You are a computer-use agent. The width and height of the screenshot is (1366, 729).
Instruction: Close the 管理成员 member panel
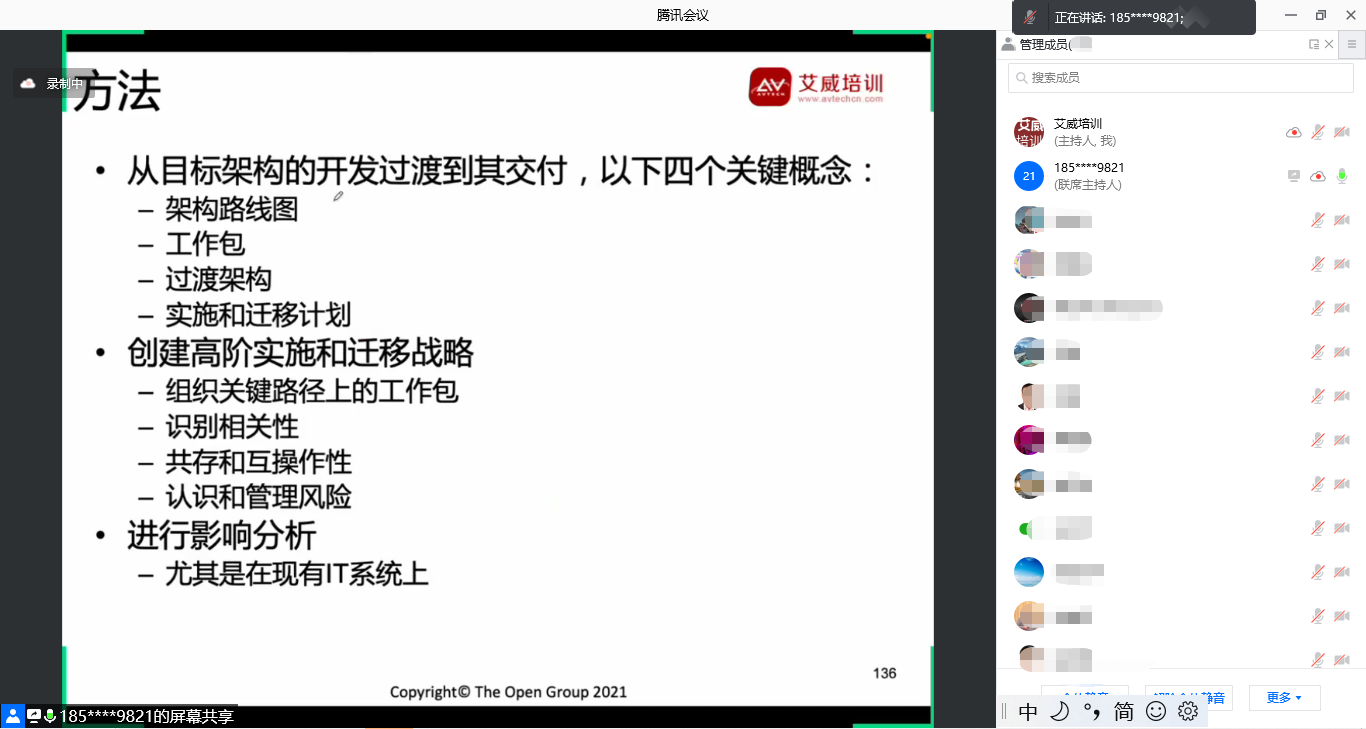1329,44
